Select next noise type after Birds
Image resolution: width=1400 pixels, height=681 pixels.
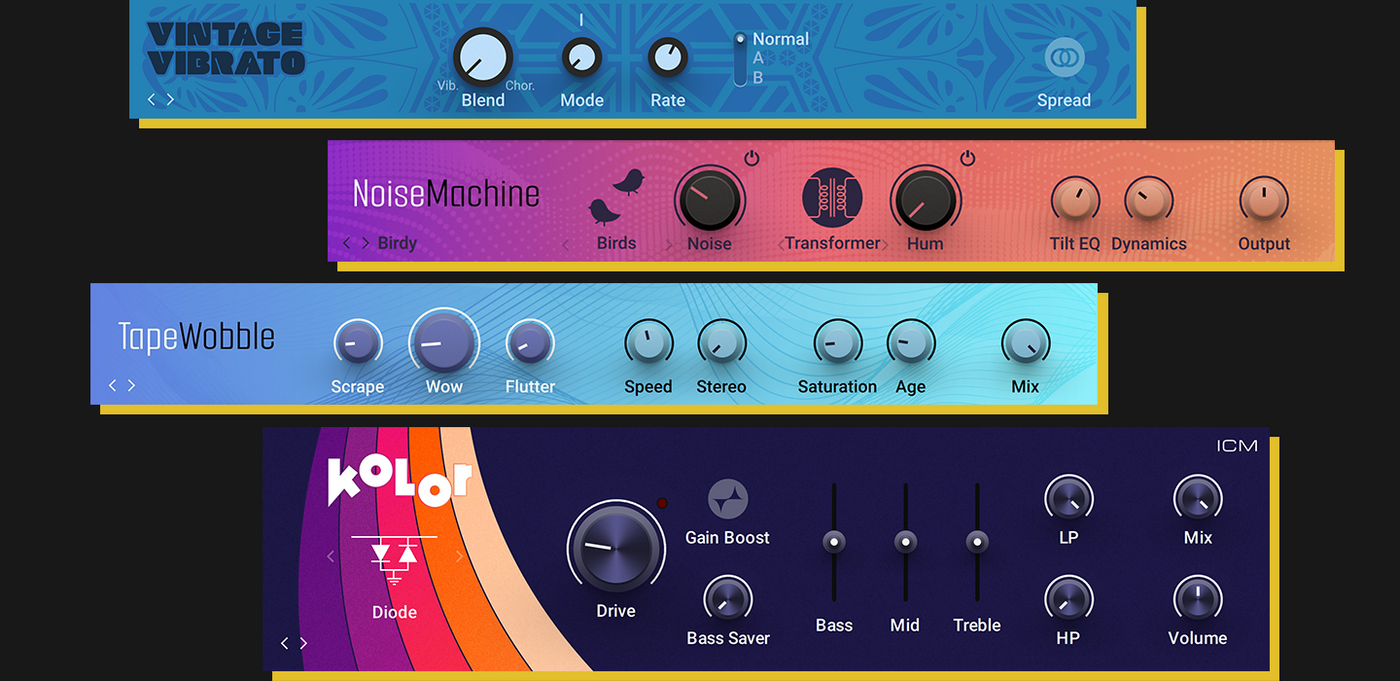click(669, 244)
